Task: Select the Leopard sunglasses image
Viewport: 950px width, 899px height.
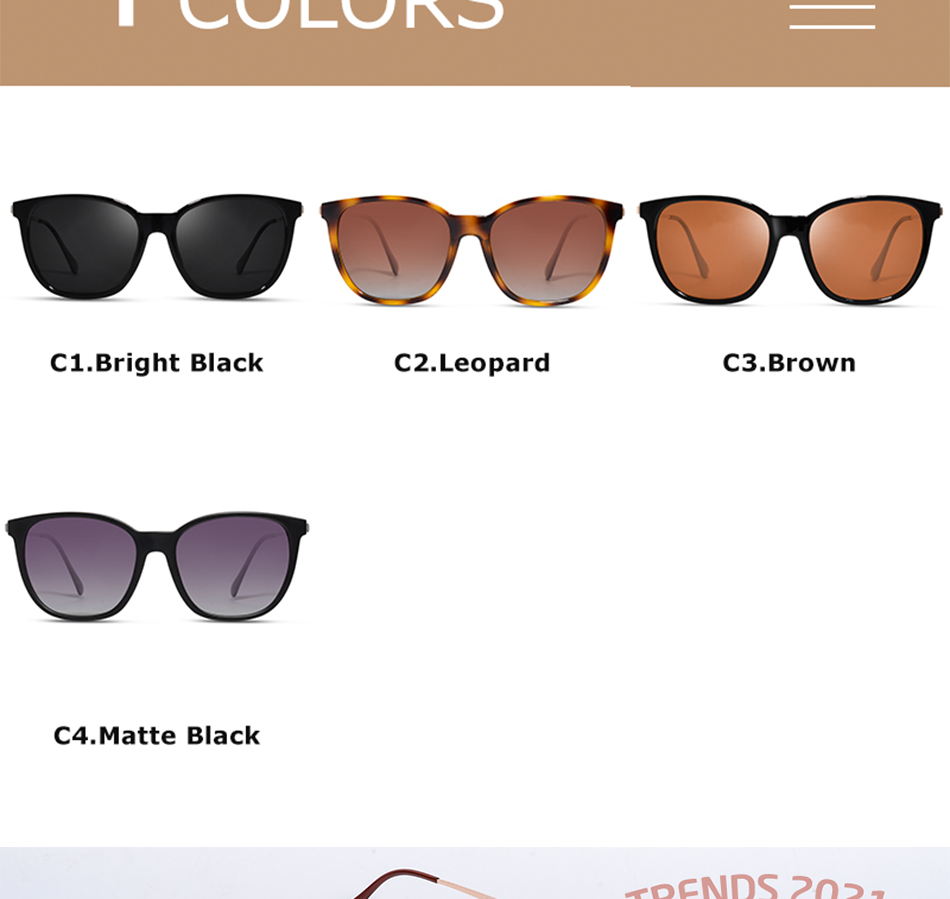Action: [x=471, y=250]
